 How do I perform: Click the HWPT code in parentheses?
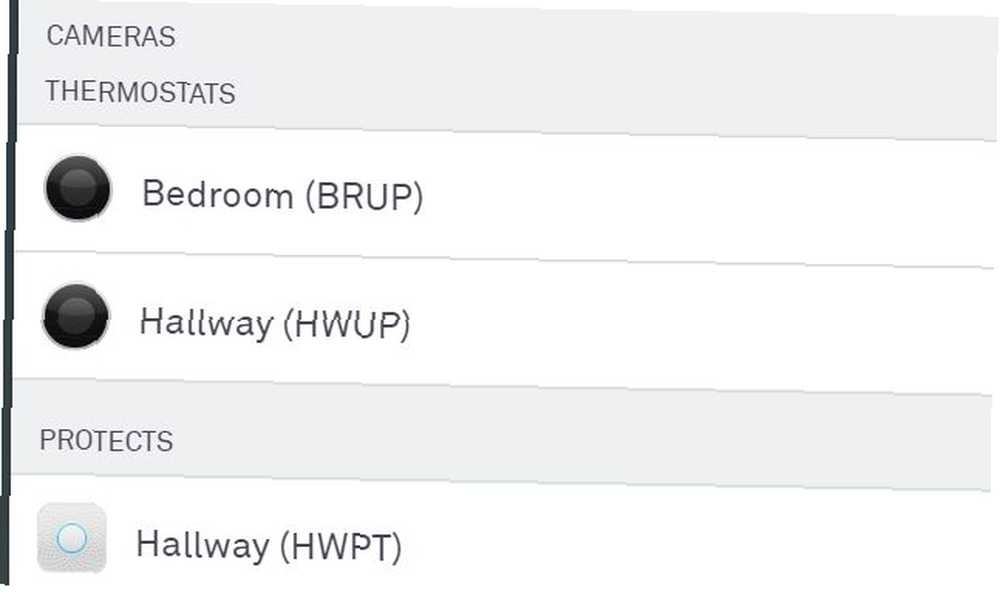coord(341,547)
